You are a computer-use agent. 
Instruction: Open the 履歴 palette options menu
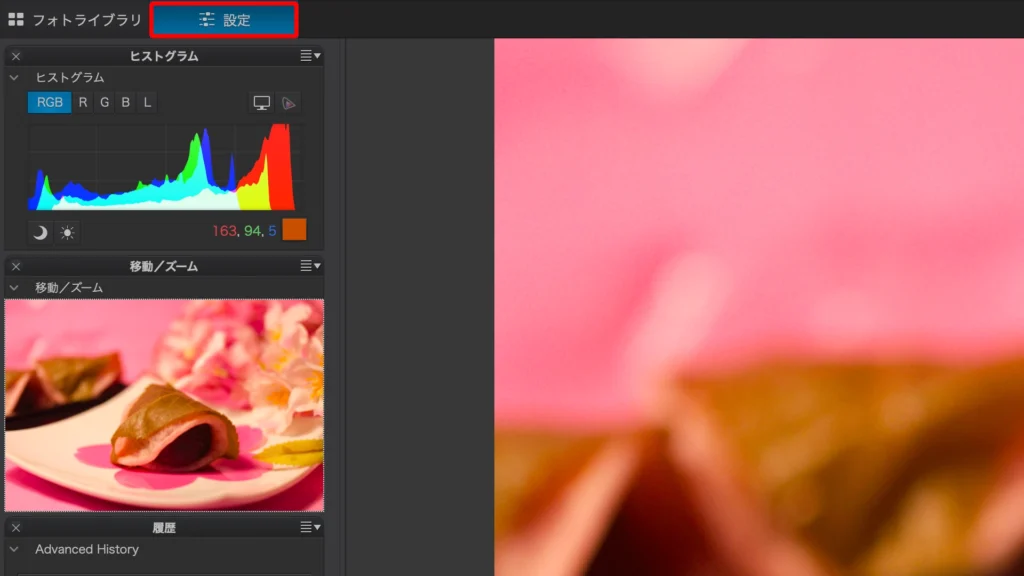[x=310, y=527]
